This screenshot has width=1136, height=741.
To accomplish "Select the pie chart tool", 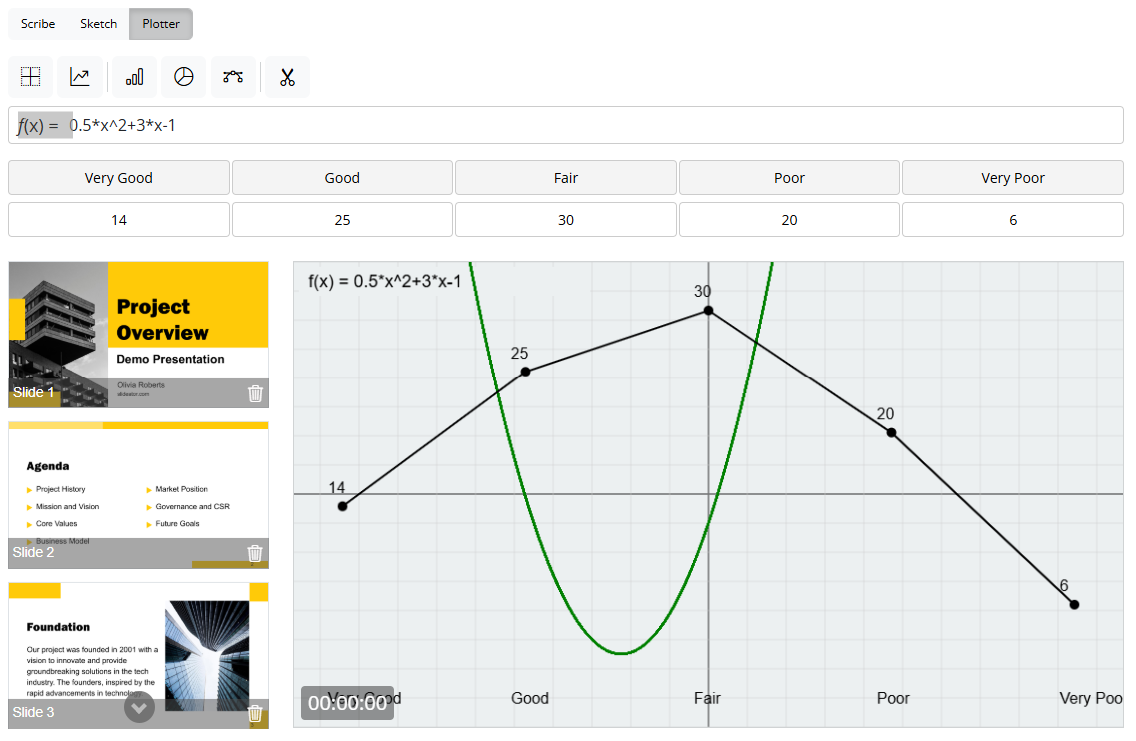I will [184, 77].
